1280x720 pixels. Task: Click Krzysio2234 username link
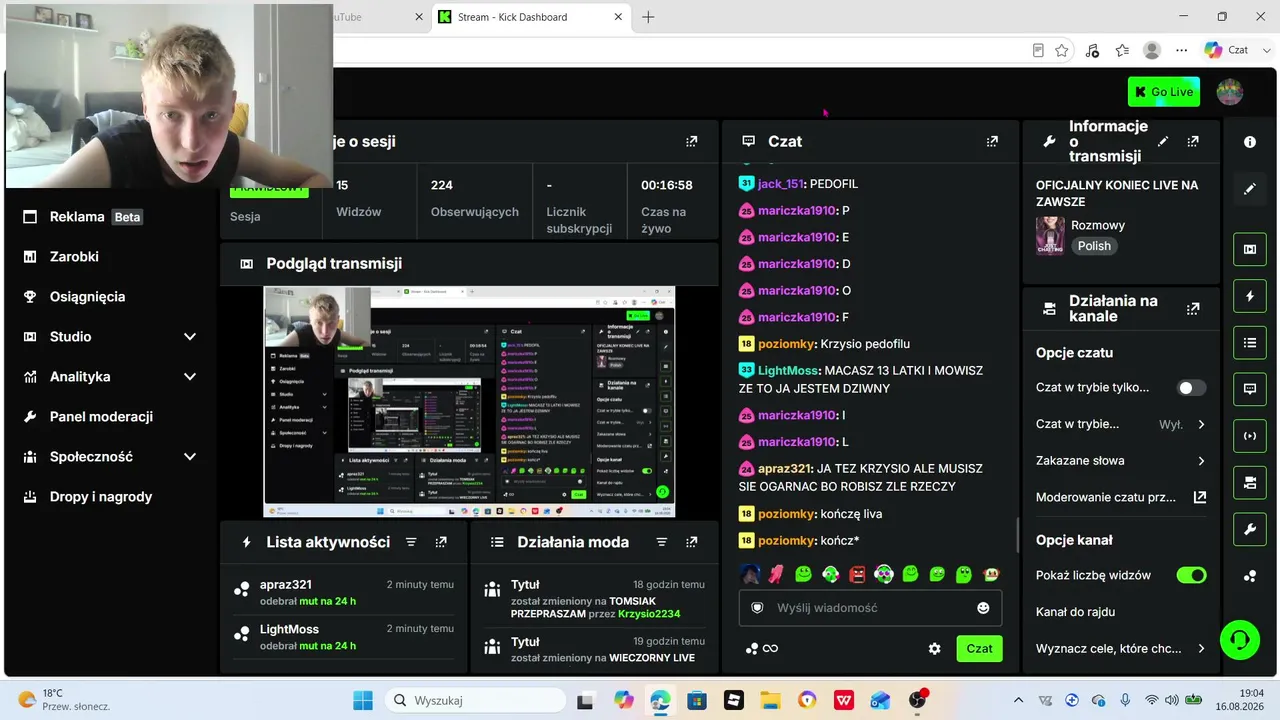point(649,613)
